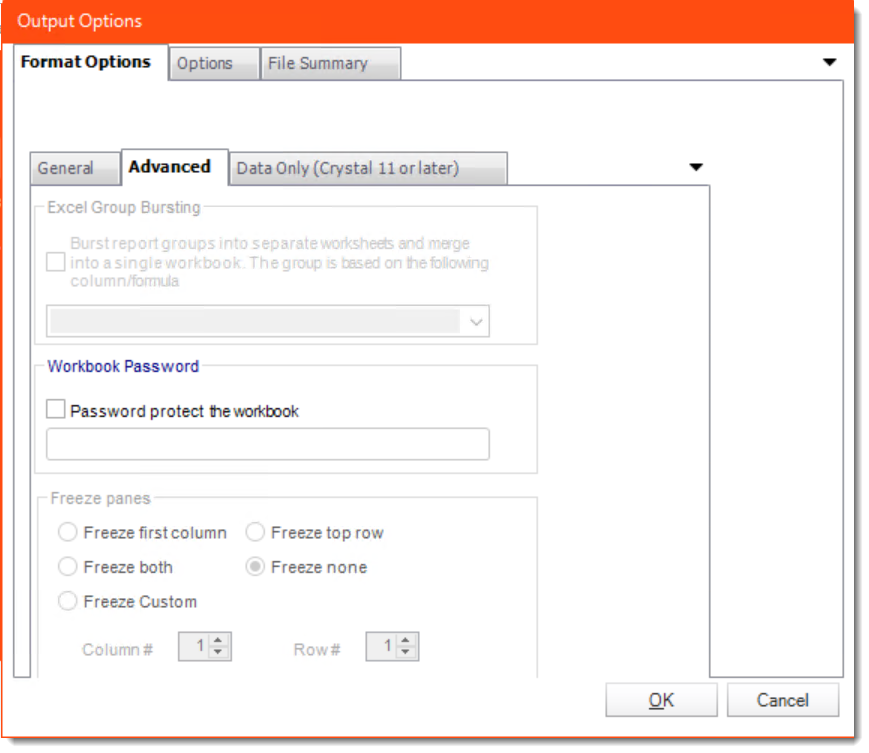Click into the workbook password field

pyautogui.click(x=266, y=443)
